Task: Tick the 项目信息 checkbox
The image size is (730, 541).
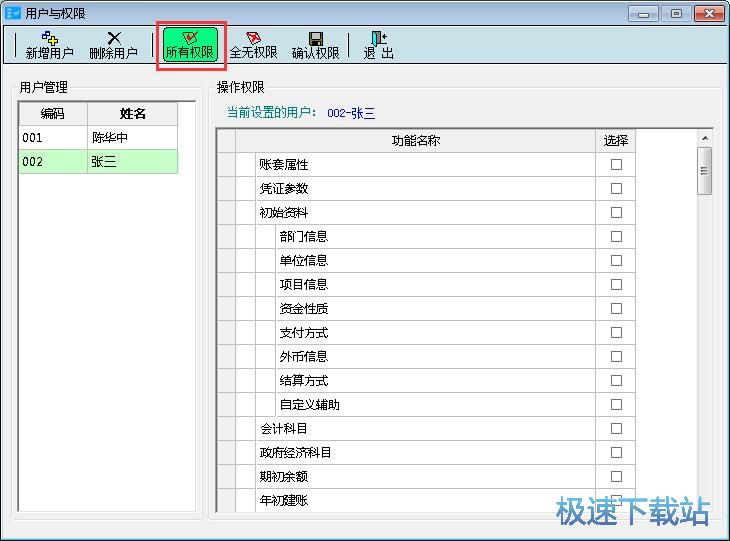Action: pos(616,284)
